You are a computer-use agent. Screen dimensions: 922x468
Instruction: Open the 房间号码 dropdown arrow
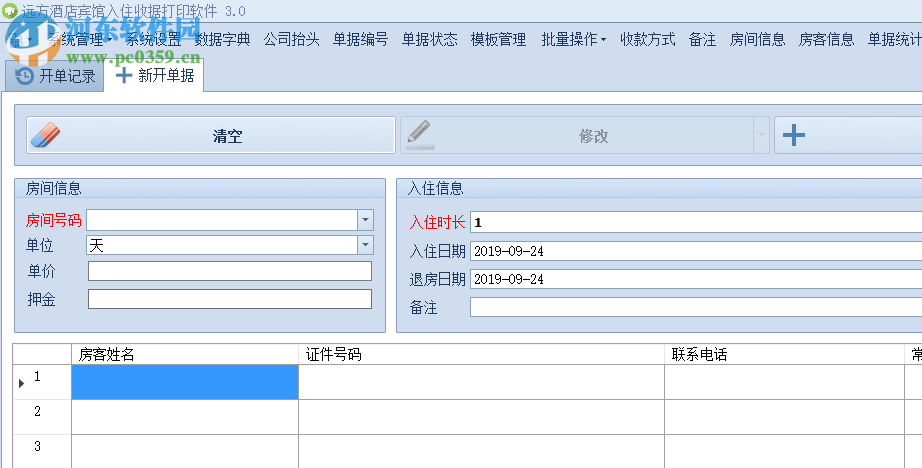(365, 220)
